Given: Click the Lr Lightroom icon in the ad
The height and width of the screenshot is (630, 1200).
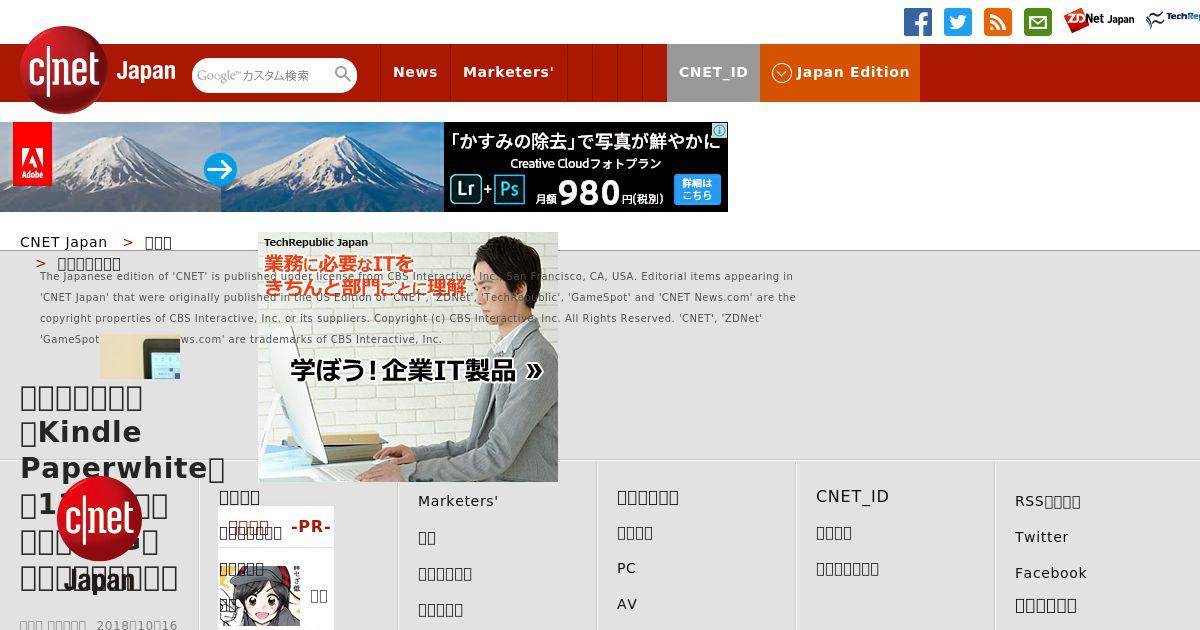Looking at the screenshot, I should coord(466,188).
